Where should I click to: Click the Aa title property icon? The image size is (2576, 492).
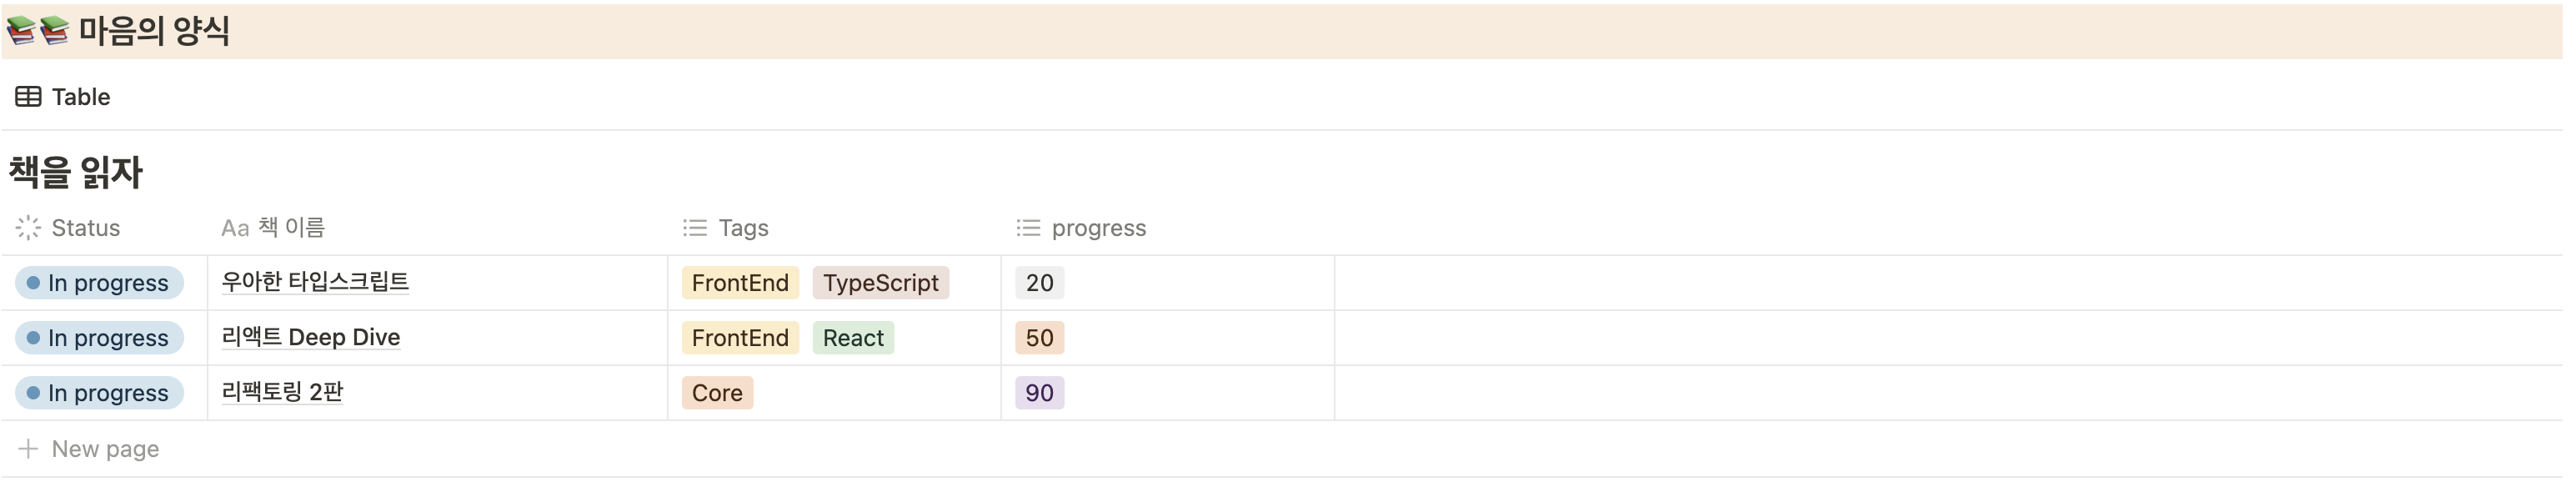click(x=235, y=228)
